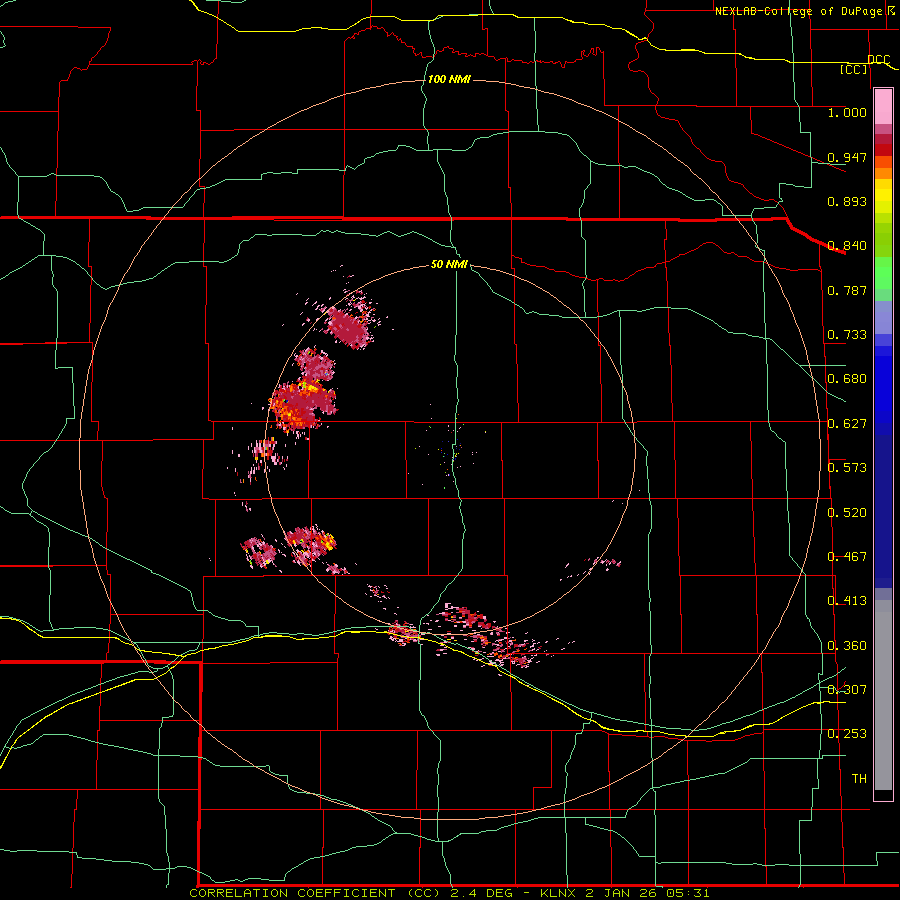Select the 0.467 scale value

[x=847, y=557]
